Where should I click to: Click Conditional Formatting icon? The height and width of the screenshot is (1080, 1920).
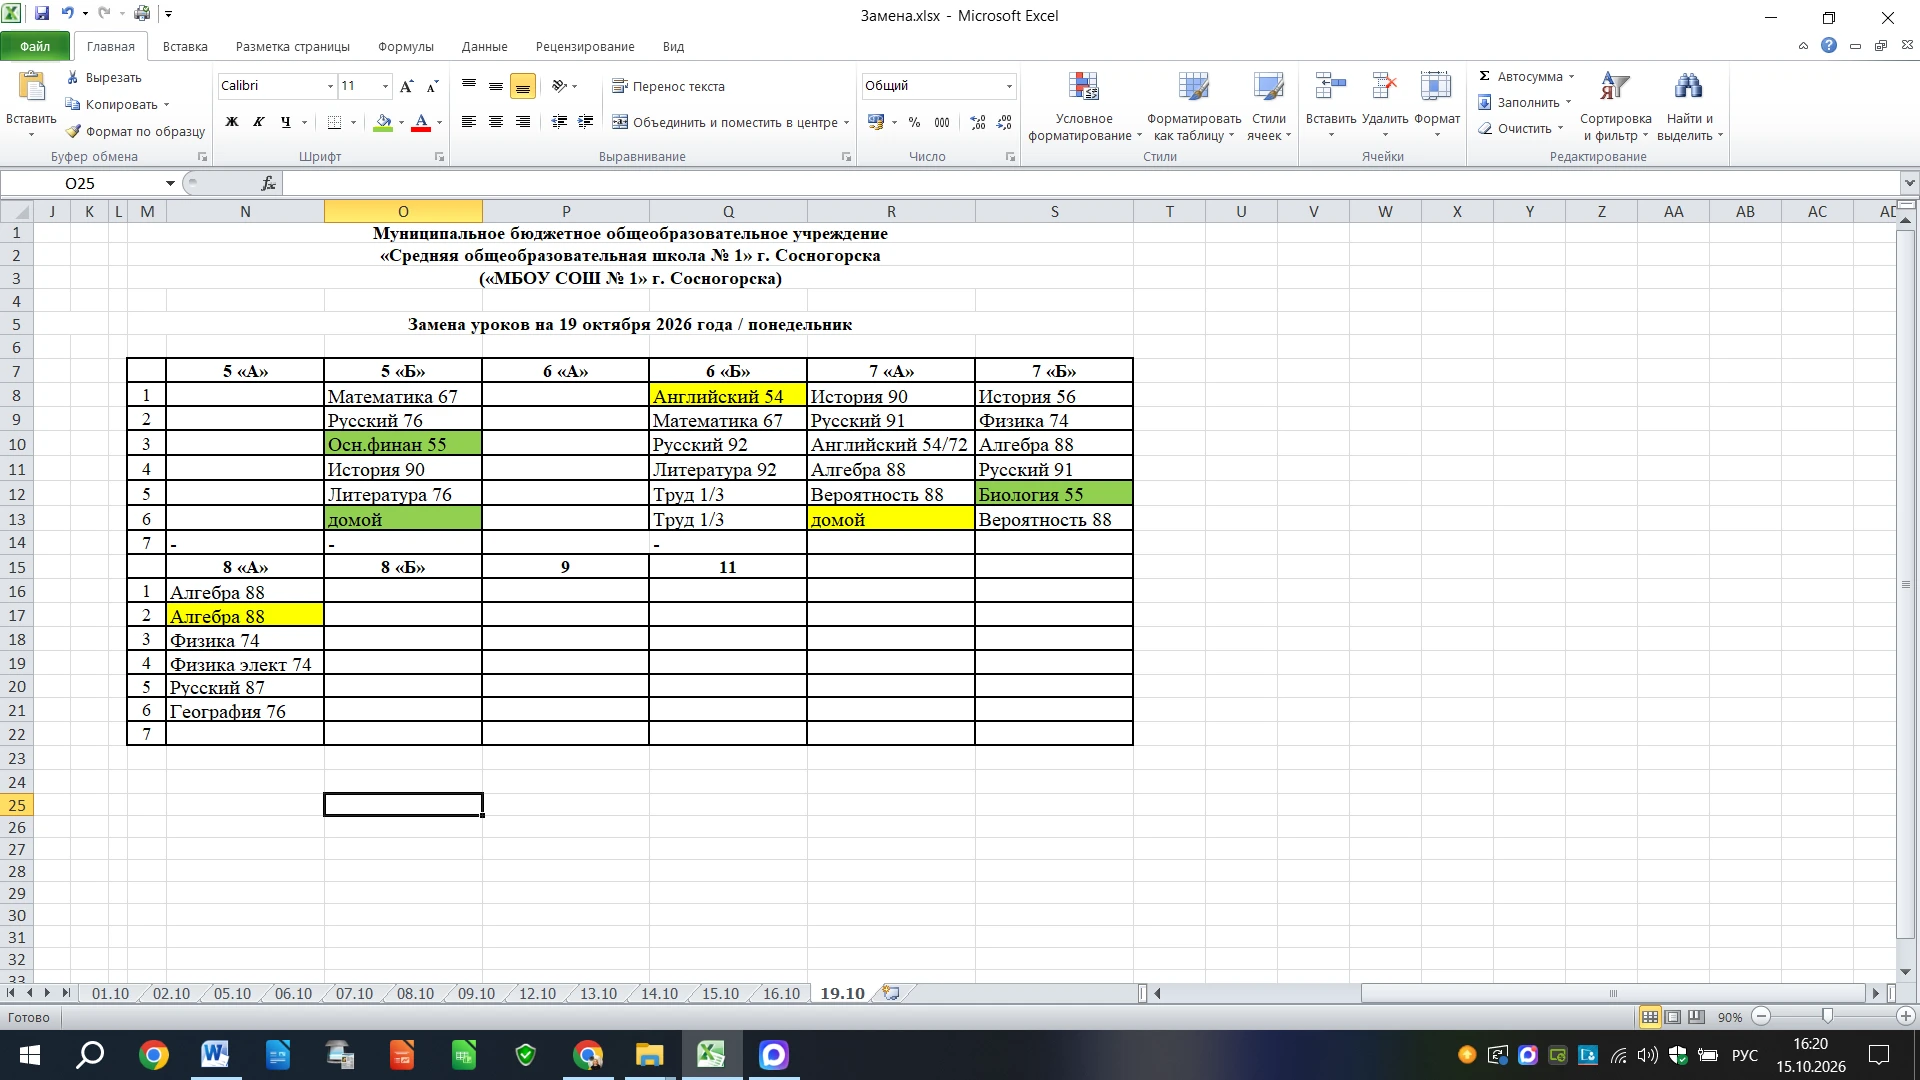pyautogui.click(x=1084, y=88)
